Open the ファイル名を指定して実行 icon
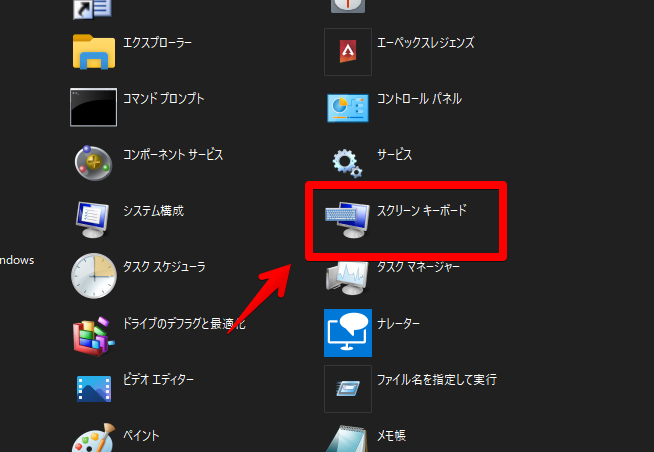 click(x=348, y=389)
